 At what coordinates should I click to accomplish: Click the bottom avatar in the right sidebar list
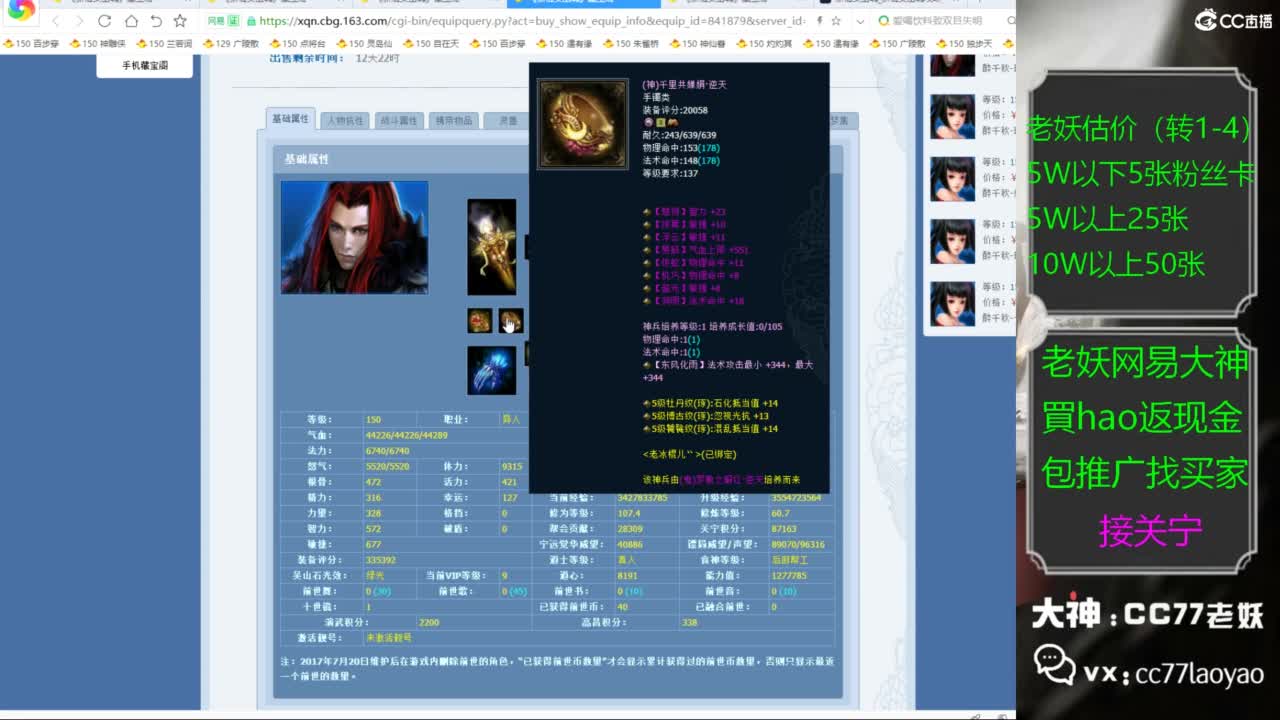coord(952,303)
